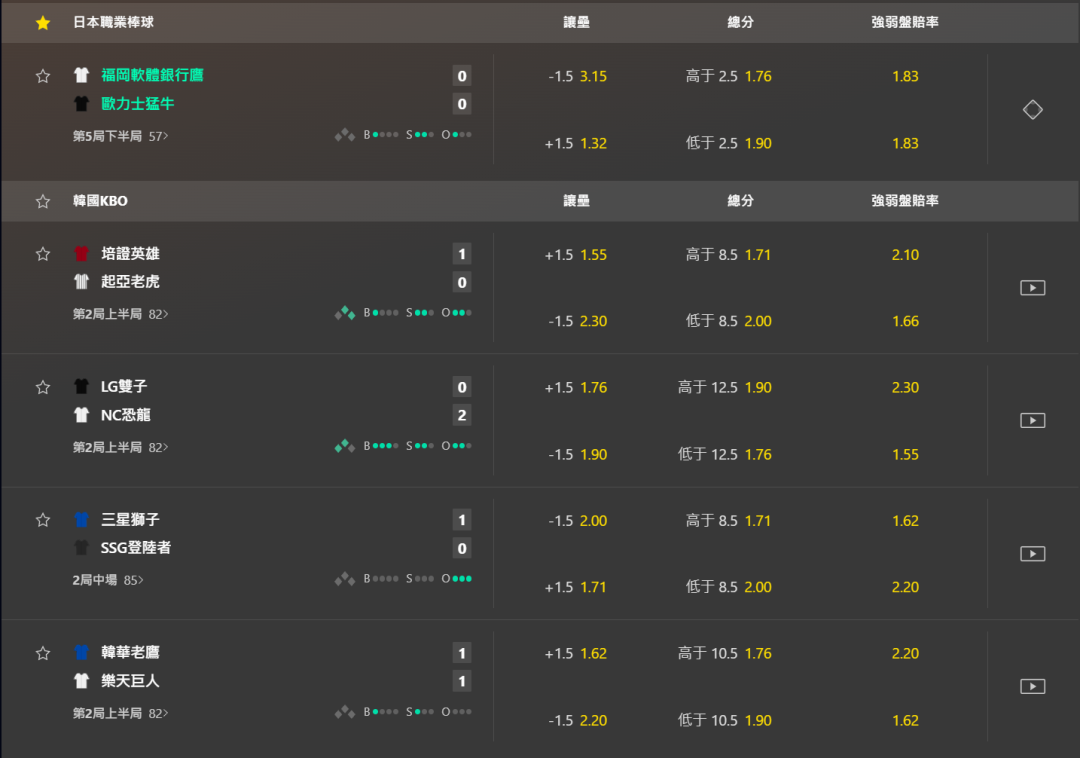This screenshot has width=1080, height=758.
Task: Favorite the 韓國KBO league
Action: [x=42, y=201]
